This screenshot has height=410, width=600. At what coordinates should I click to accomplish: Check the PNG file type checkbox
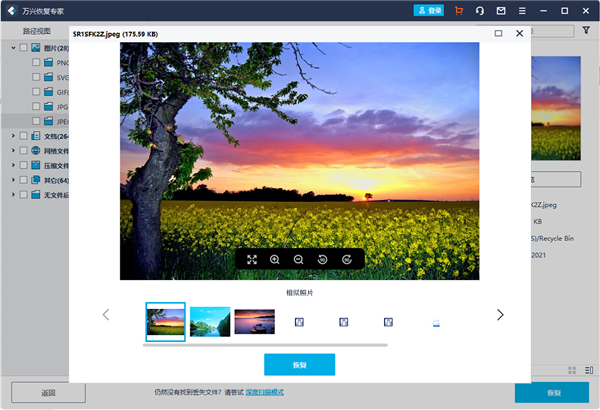click(37, 62)
